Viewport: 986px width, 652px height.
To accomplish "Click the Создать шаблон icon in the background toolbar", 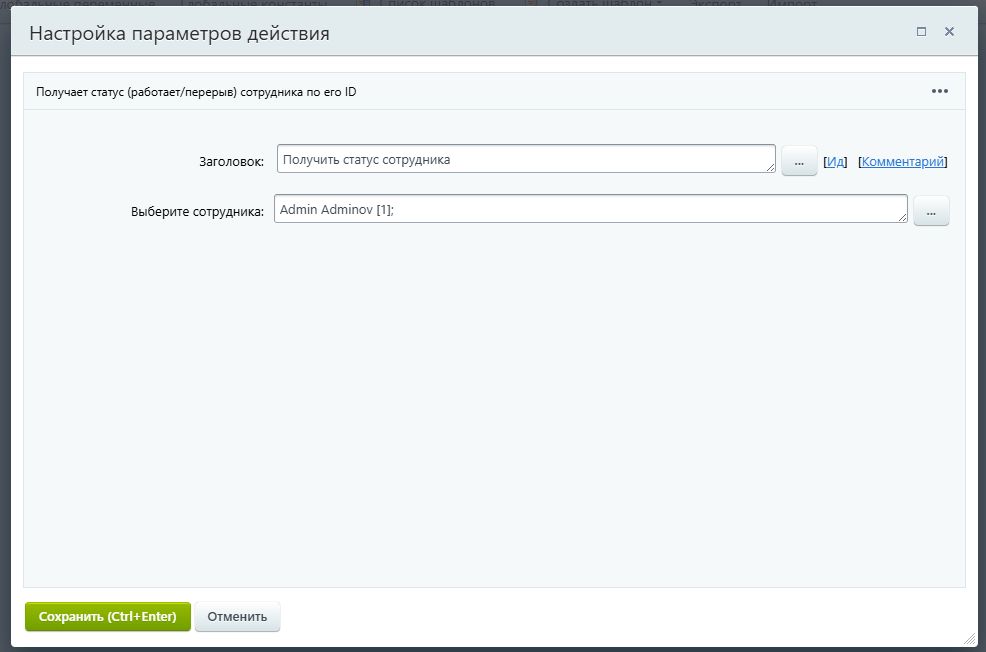I will tap(534, 3).
